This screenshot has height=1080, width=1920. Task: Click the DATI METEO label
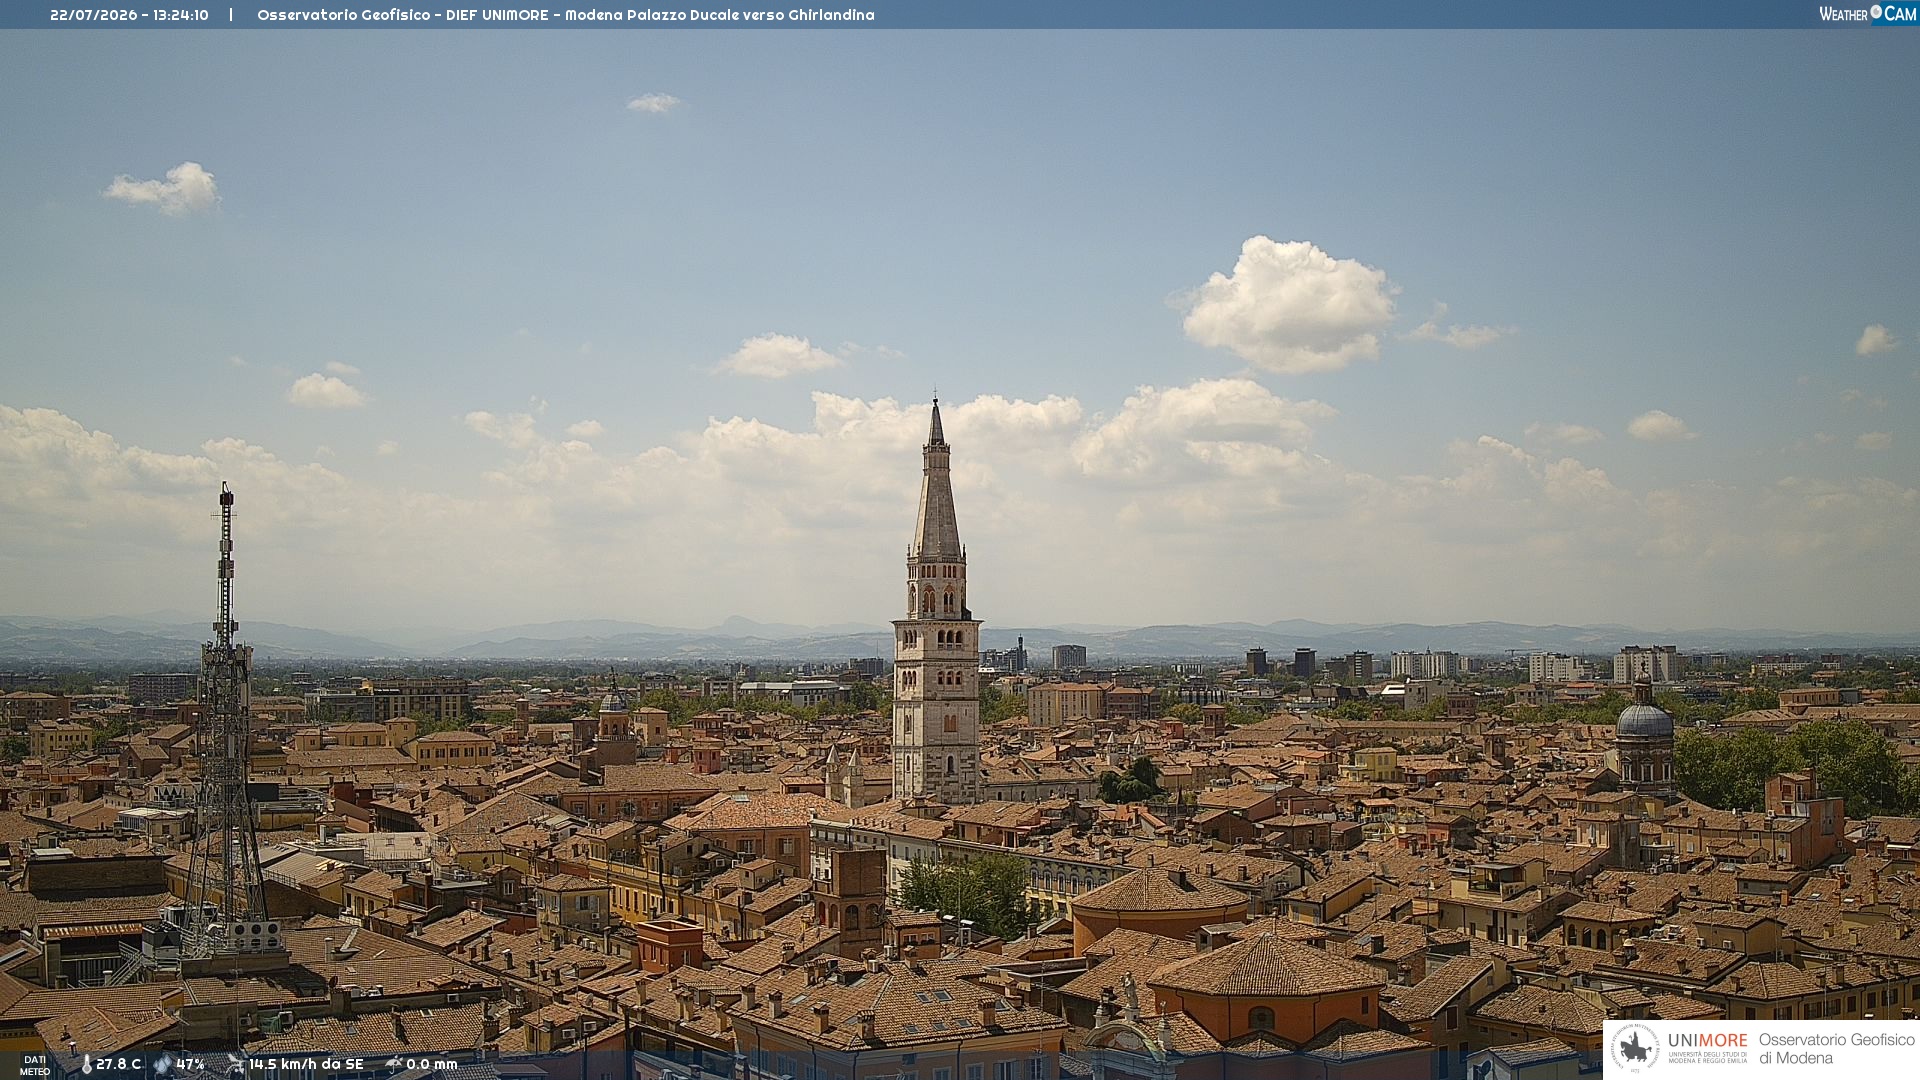pyautogui.click(x=35, y=1065)
